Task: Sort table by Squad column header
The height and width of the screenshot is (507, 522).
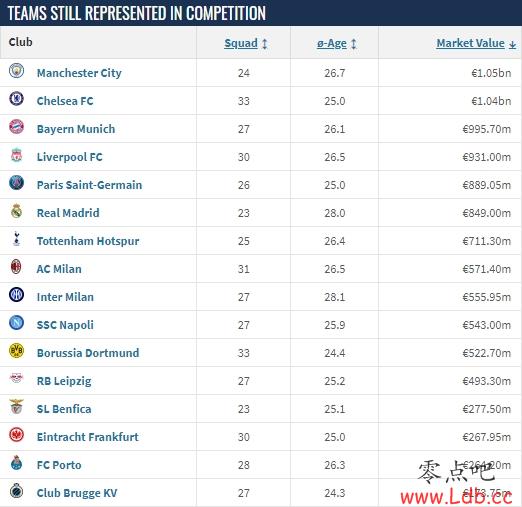Action: click(x=241, y=43)
